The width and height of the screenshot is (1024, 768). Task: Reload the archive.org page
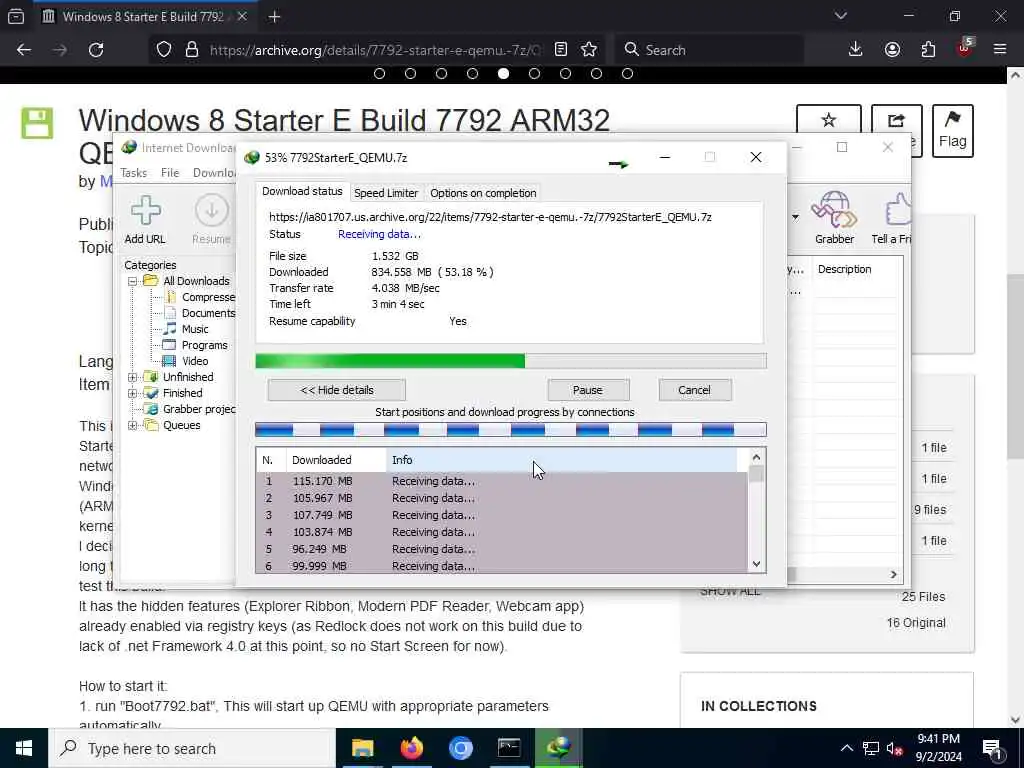click(x=96, y=50)
